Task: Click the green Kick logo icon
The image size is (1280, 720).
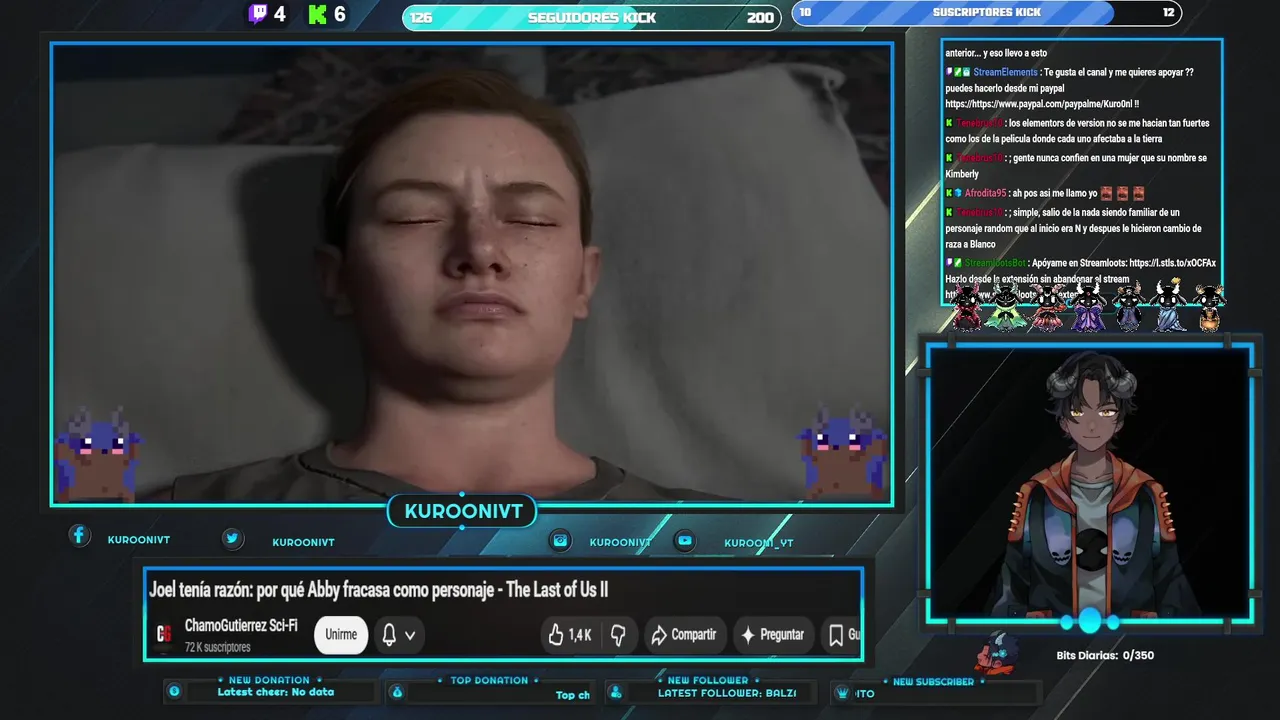Action: pos(318,14)
